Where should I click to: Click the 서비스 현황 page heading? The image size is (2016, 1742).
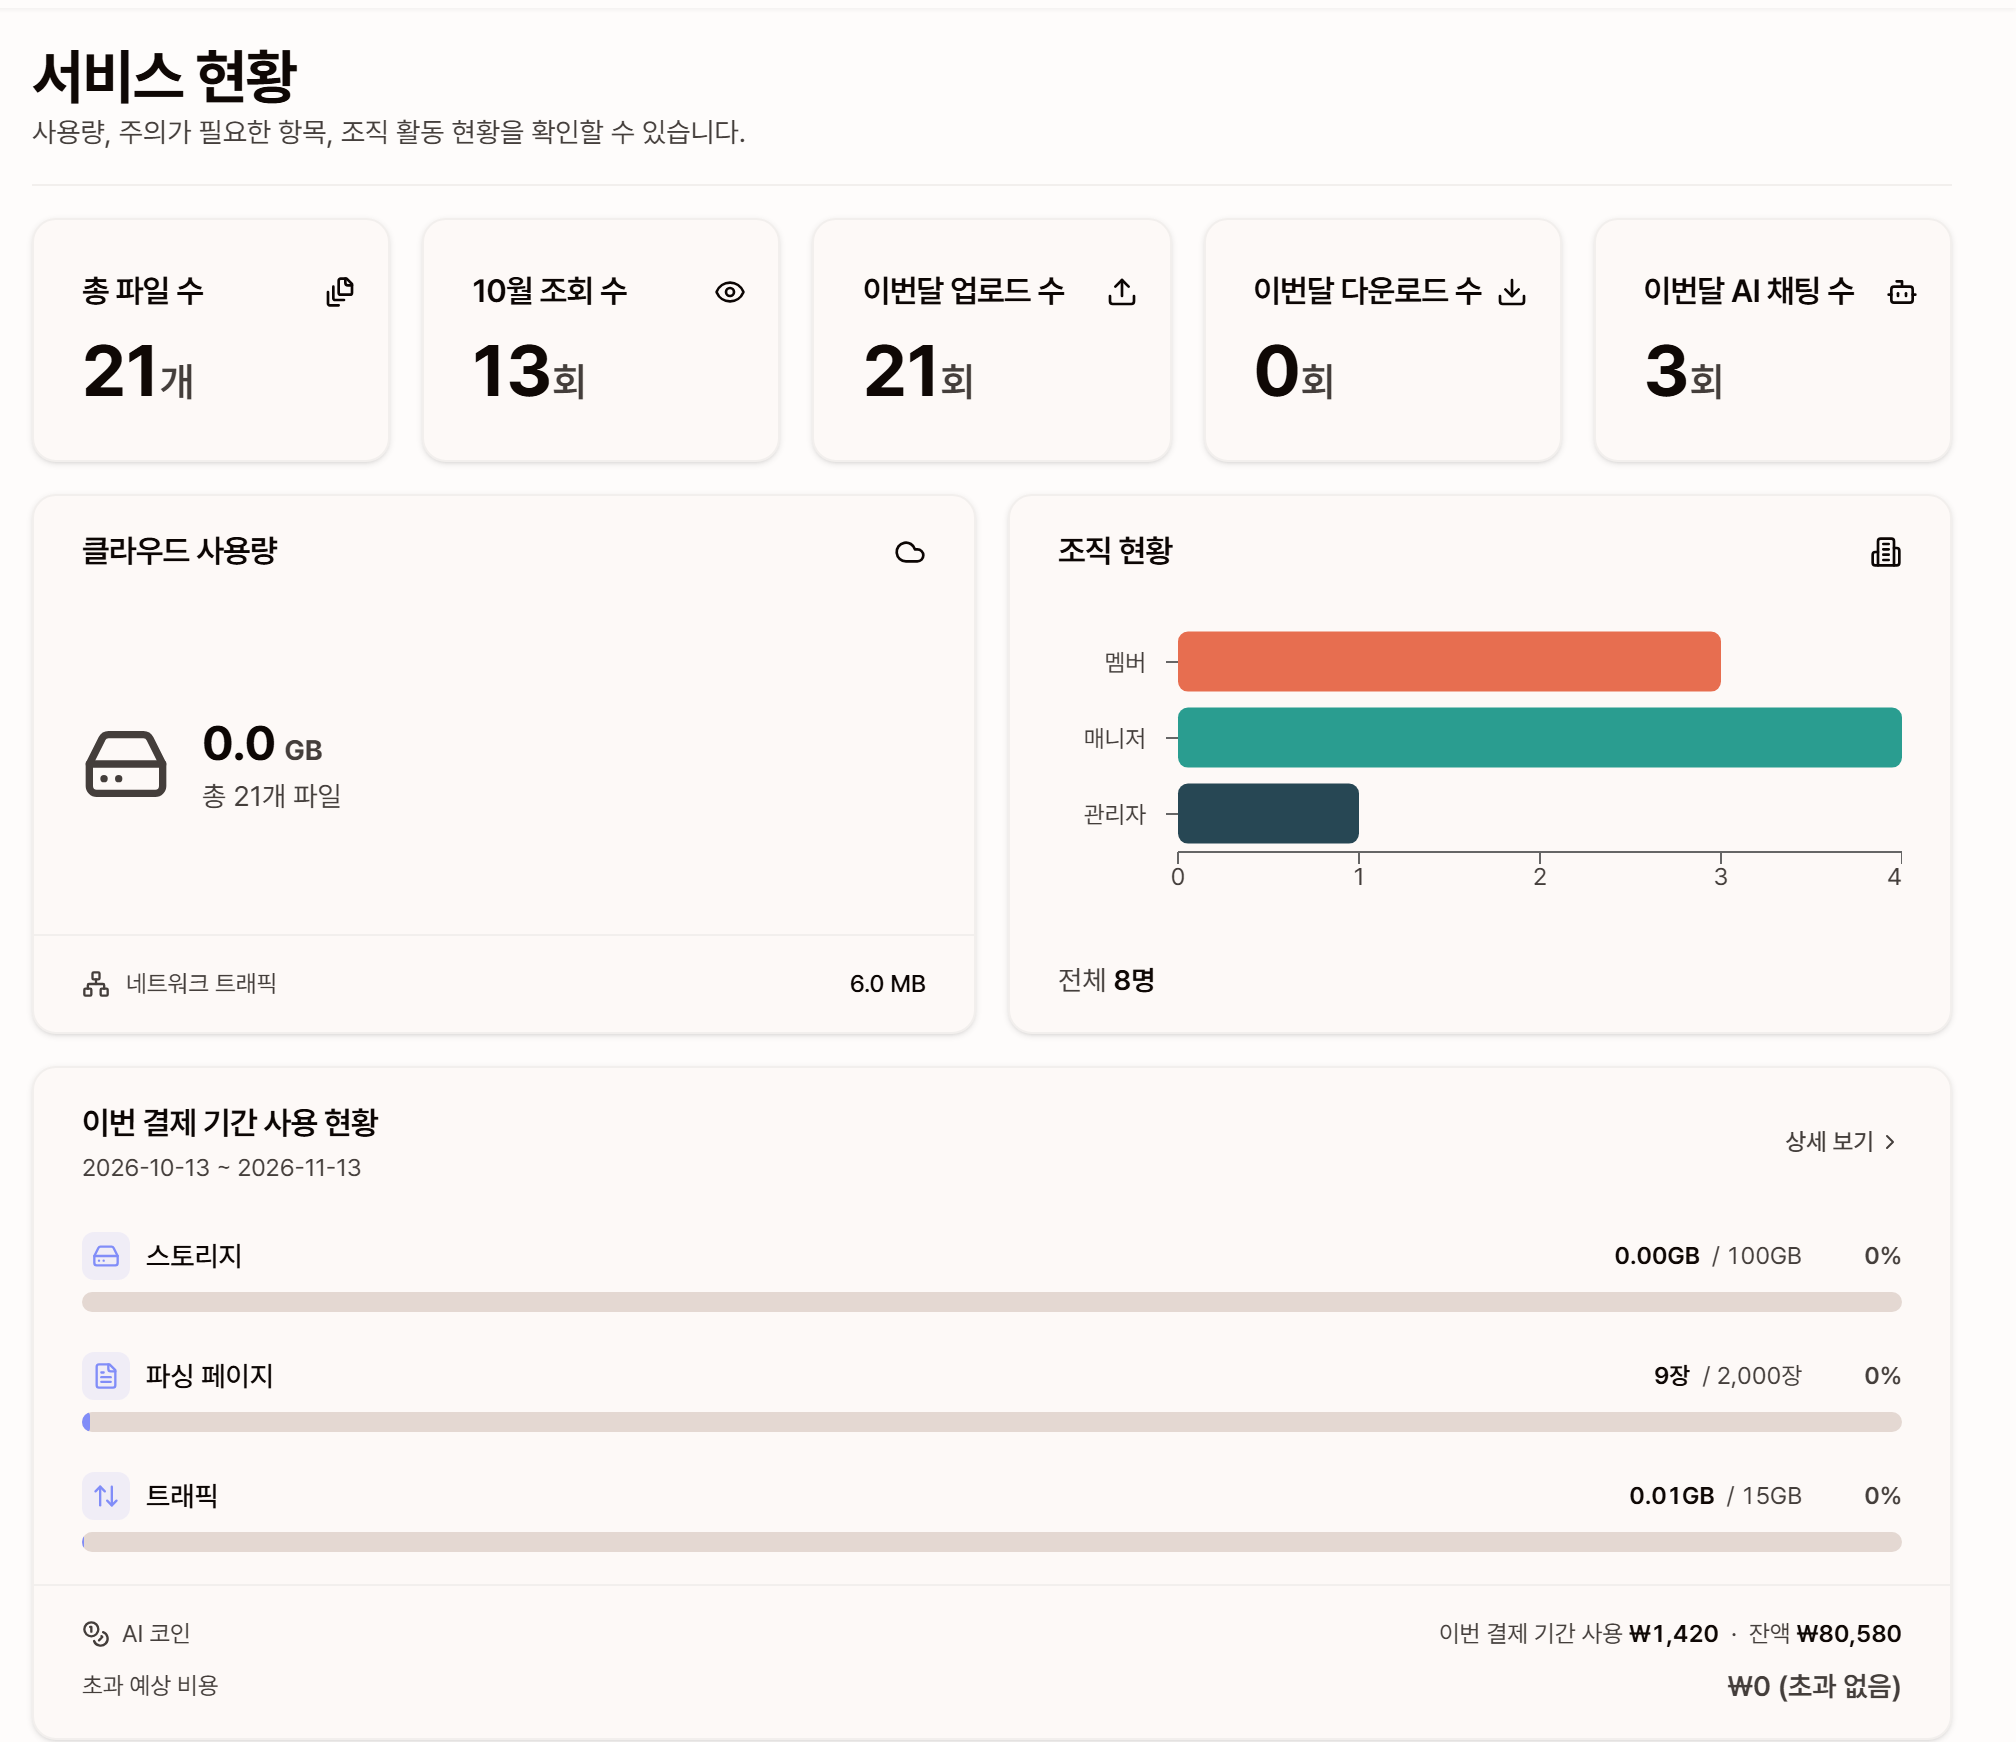[165, 76]
